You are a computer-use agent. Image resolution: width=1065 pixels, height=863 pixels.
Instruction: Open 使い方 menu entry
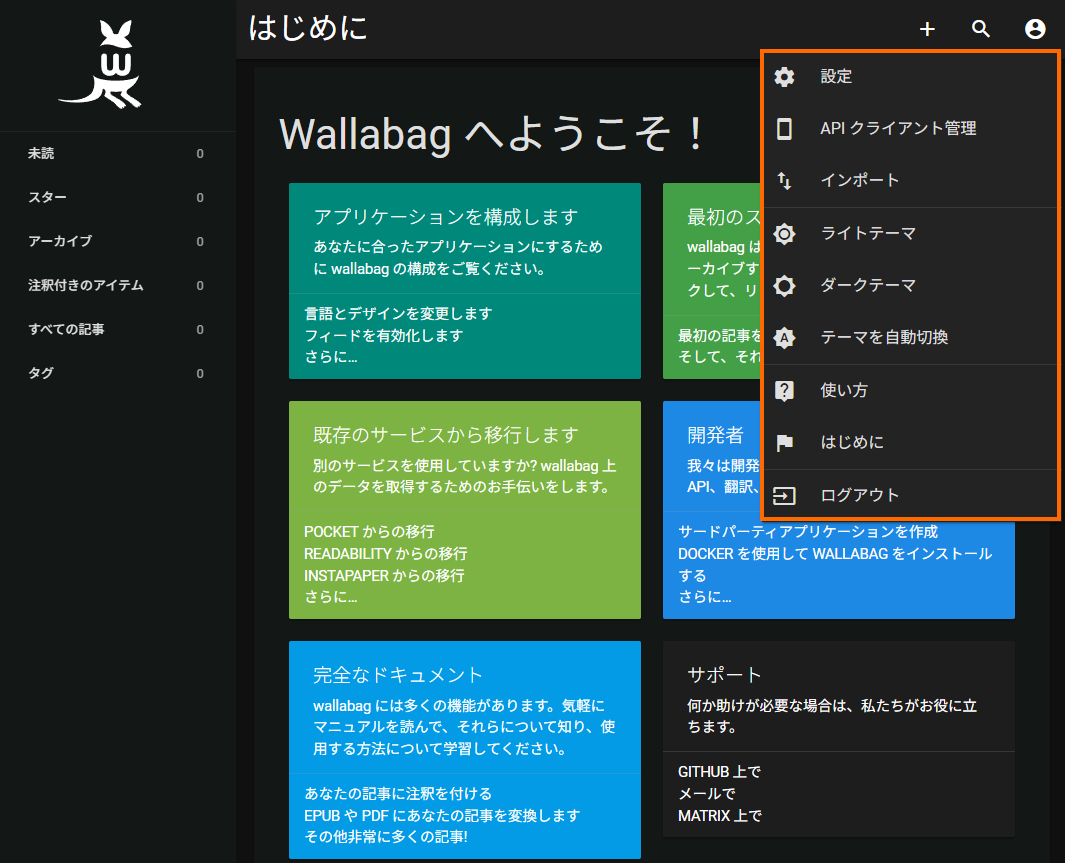point(911,390)
